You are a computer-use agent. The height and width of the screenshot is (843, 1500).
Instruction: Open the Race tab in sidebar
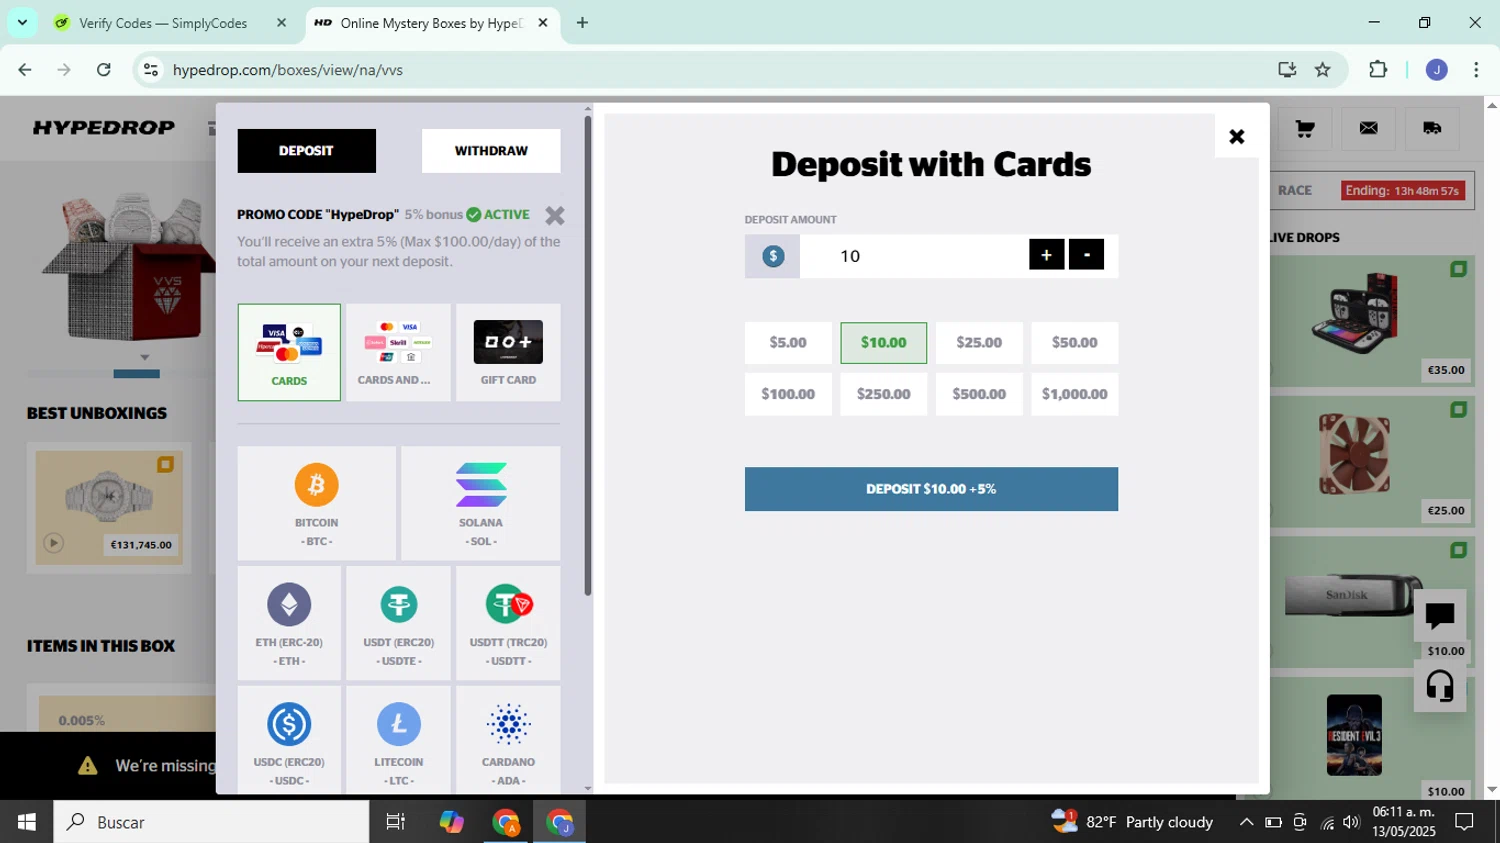click(x=1295, y=190)
